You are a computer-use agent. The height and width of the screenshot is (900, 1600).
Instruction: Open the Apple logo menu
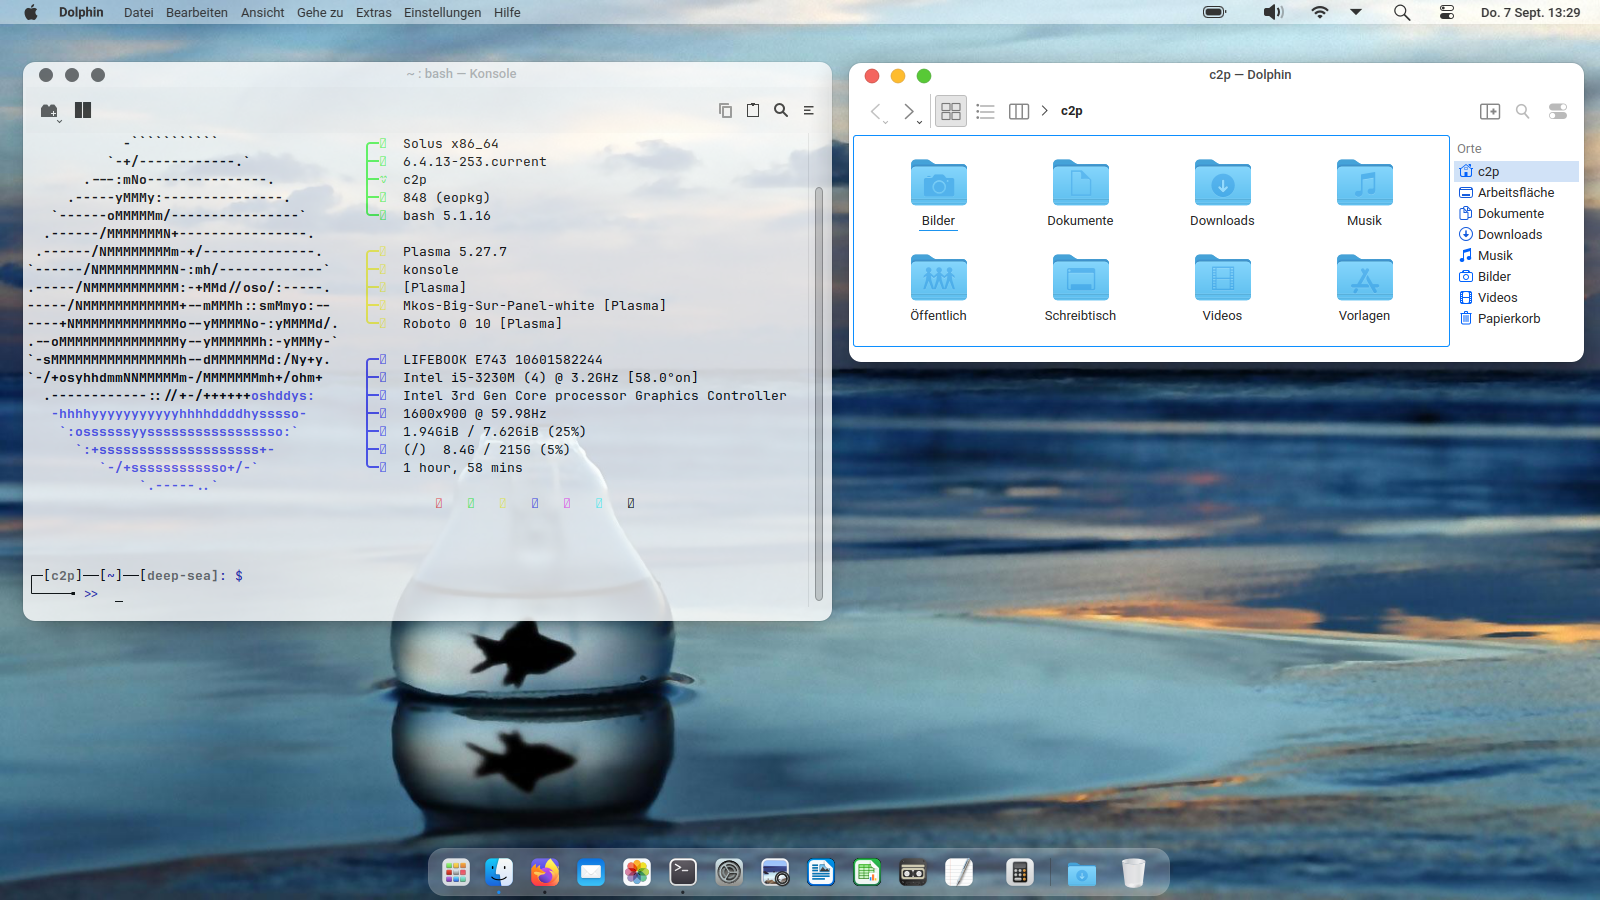click(31, 12)
